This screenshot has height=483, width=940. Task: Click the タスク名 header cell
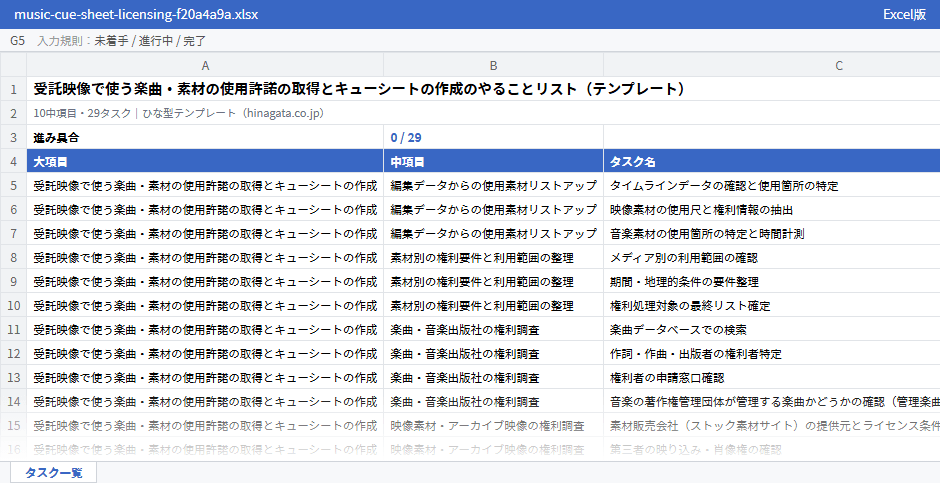click(x=772, y=161)
